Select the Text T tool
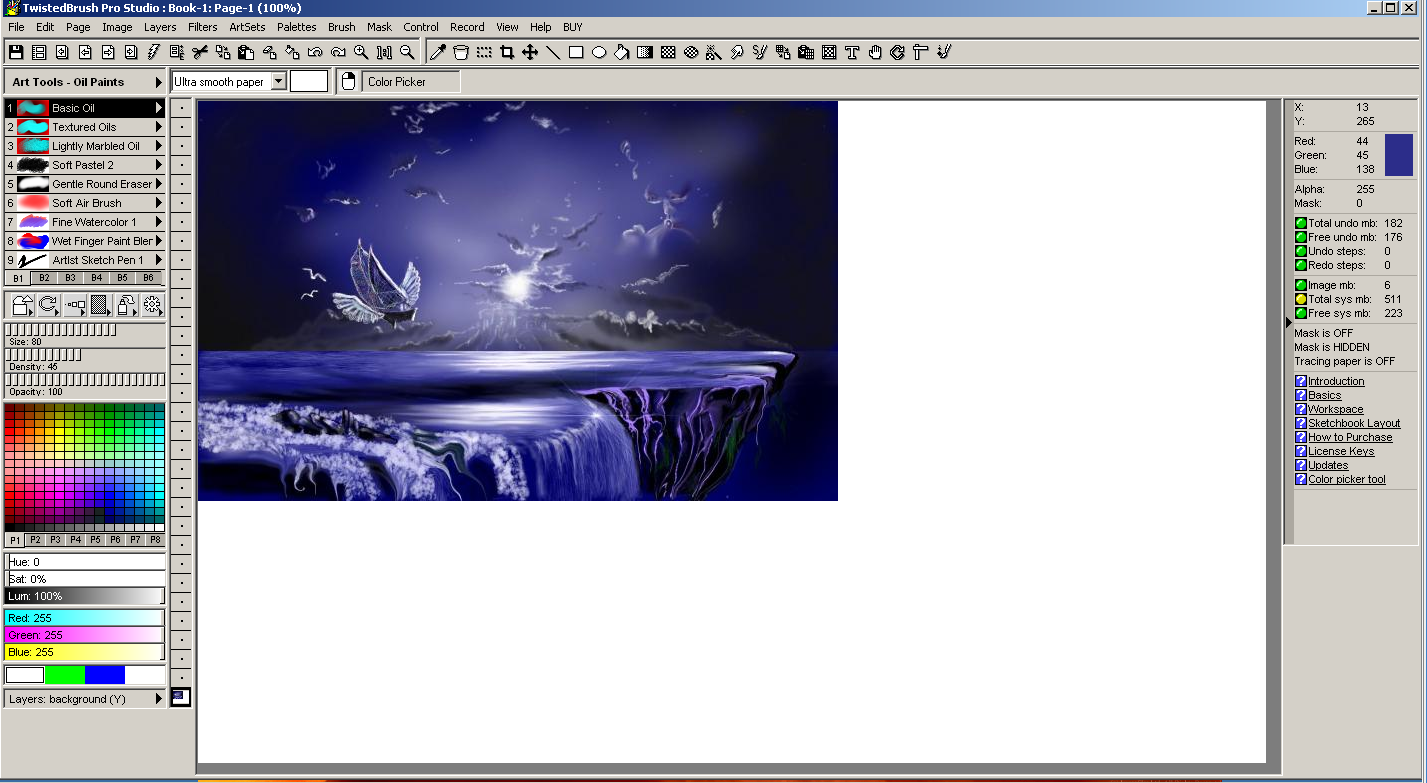The height and width of the screenshot is (783, 1427). point(852,52)
